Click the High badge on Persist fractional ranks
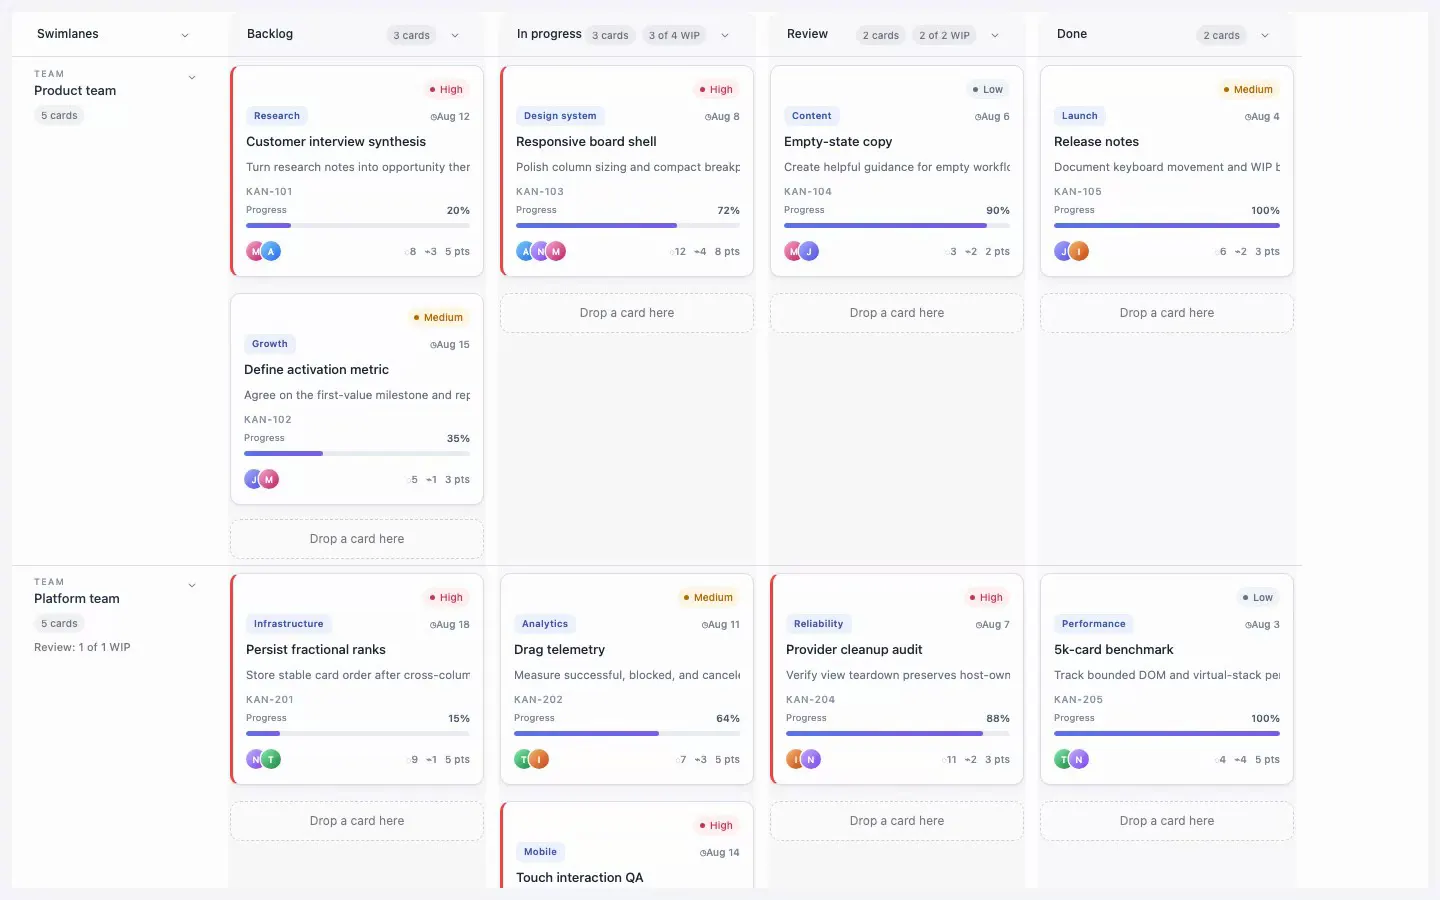The width and height of the screenshot is (1440, 900). [446, 598]
